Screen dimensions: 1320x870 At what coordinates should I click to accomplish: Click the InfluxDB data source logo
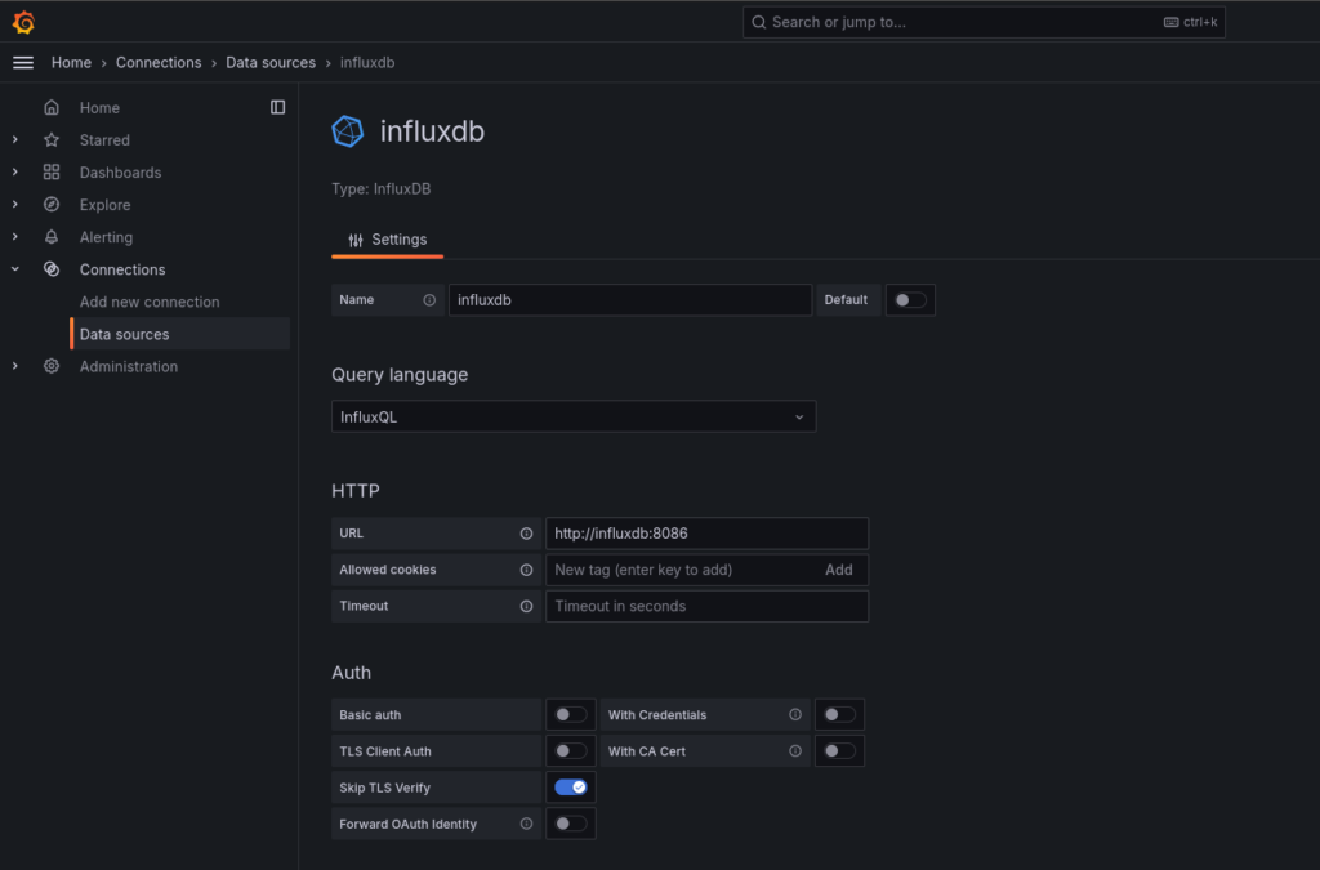pos(347,131)
